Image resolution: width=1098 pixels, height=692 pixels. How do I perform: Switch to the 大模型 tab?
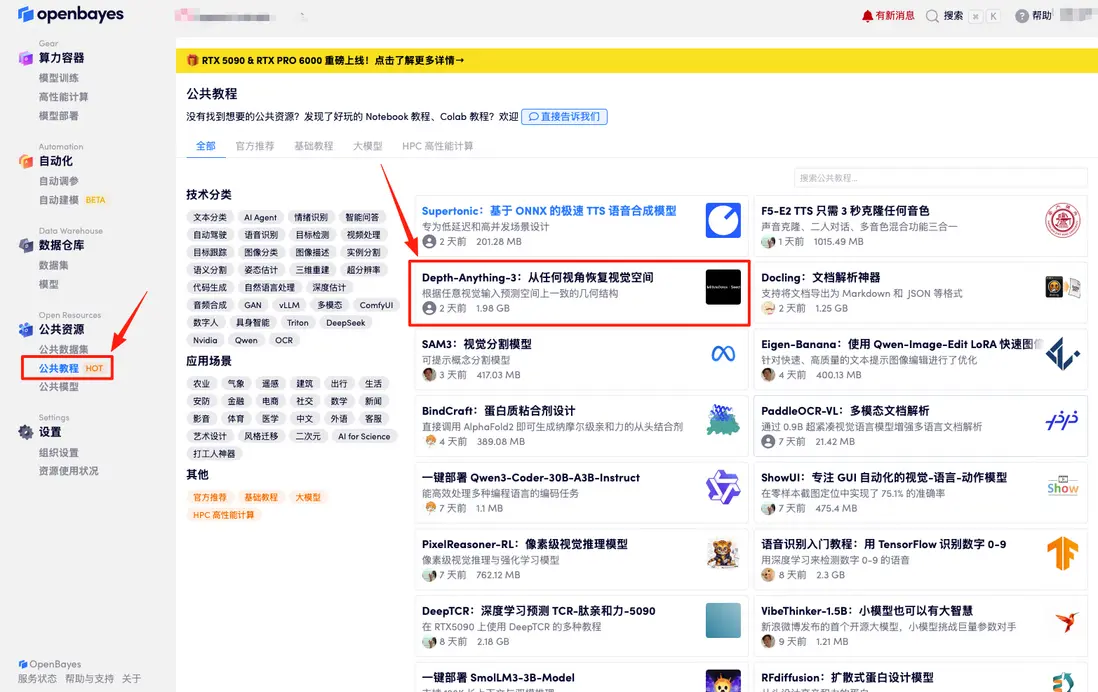(x=368, y=146)
